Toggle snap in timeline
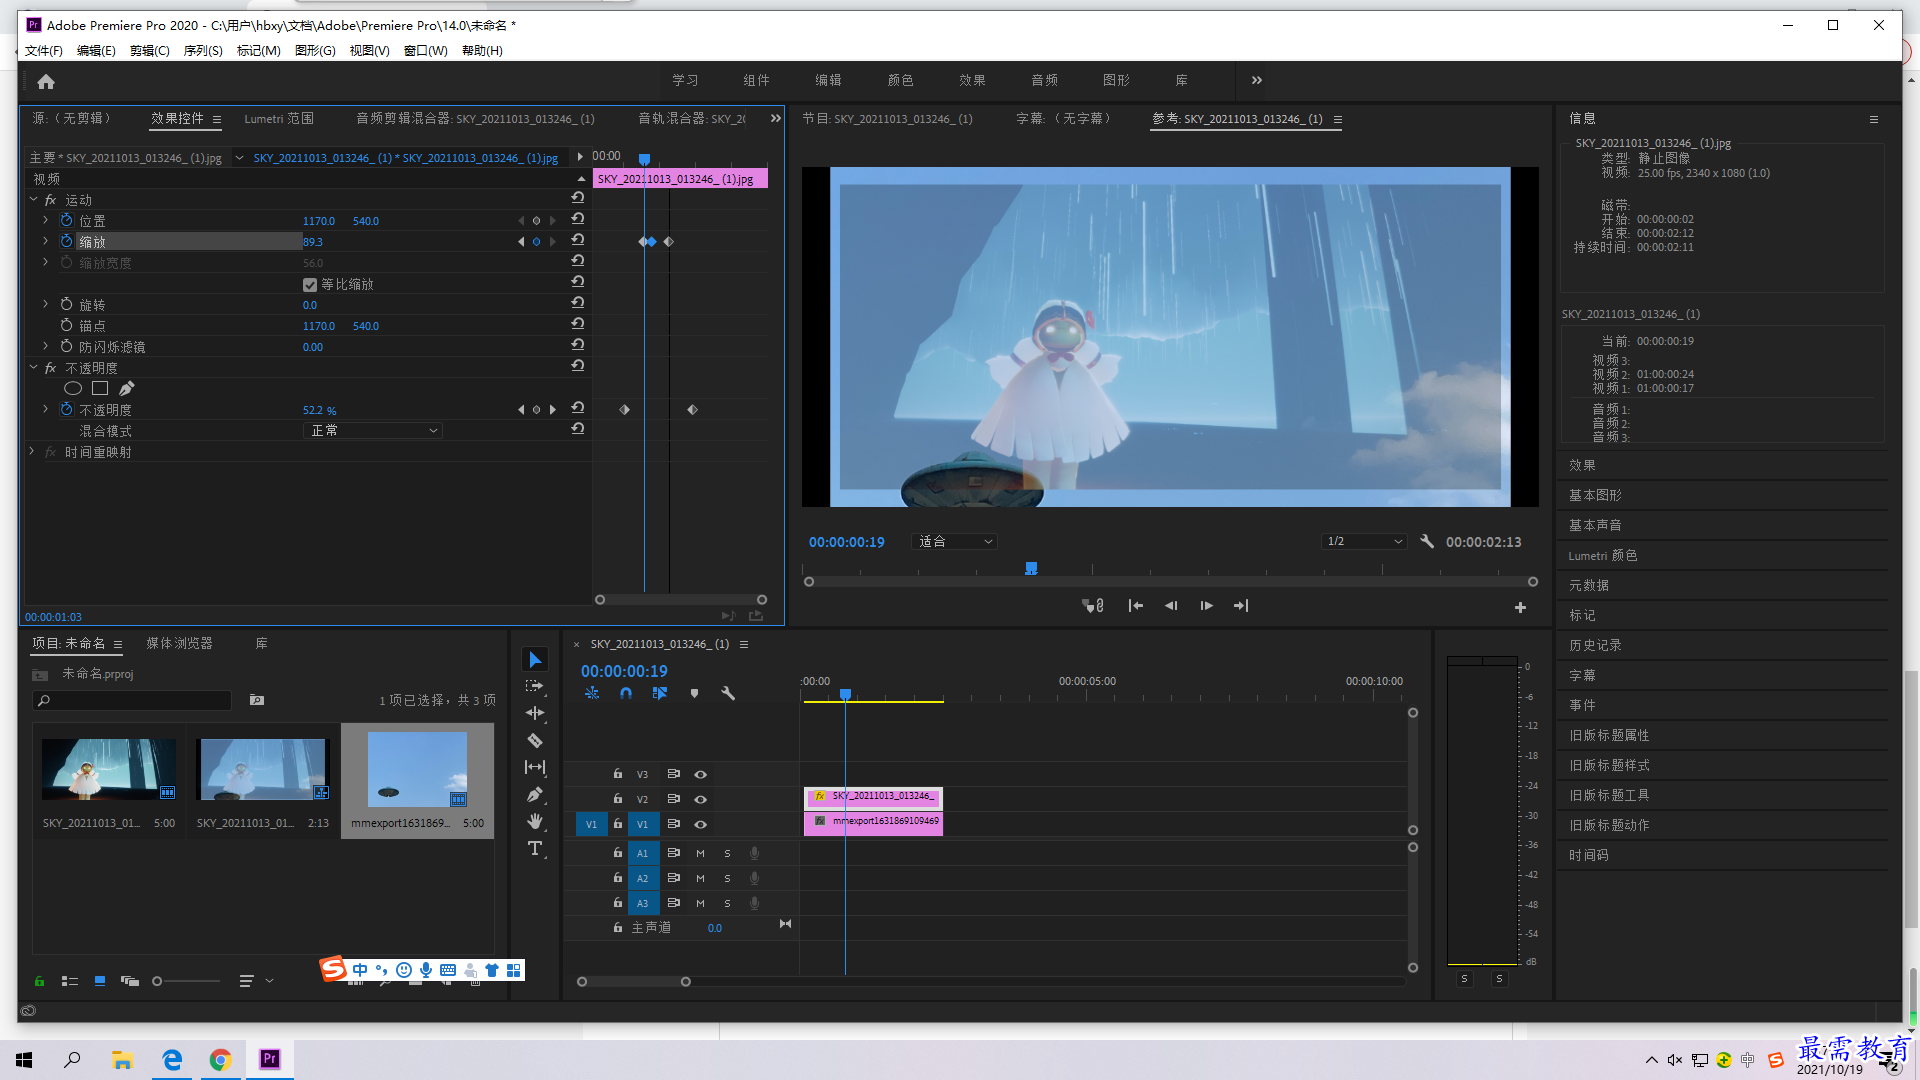 tap(626, 693)
